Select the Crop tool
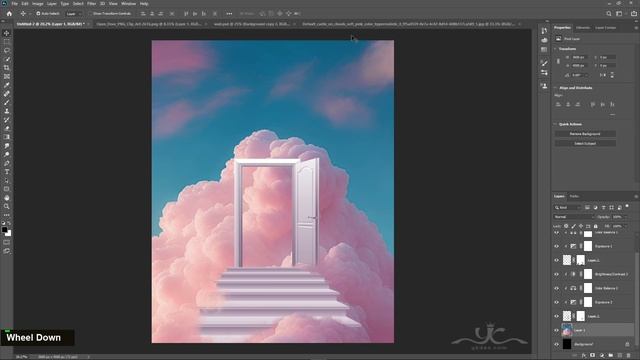Image resolution: width=640 pixels, height=360 pixels. (x=7, y=68)
